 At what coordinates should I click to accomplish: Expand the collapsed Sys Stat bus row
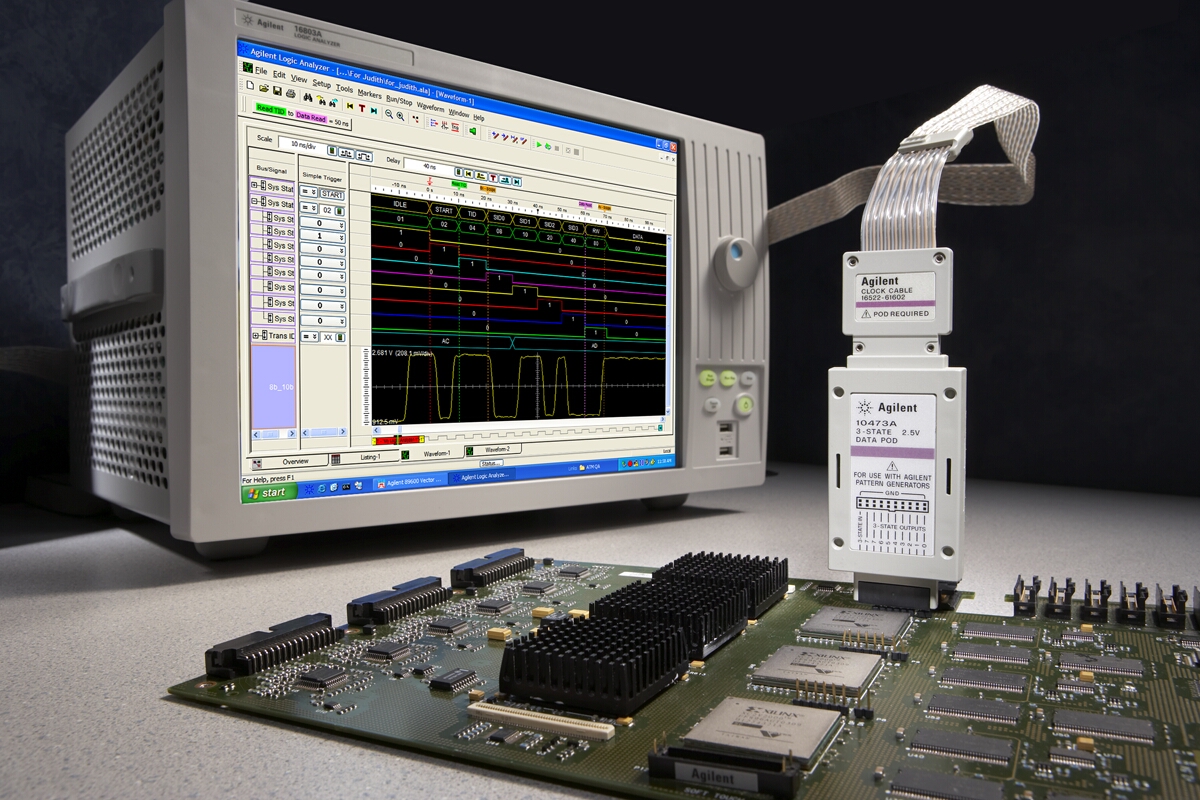tap(255, 186)
